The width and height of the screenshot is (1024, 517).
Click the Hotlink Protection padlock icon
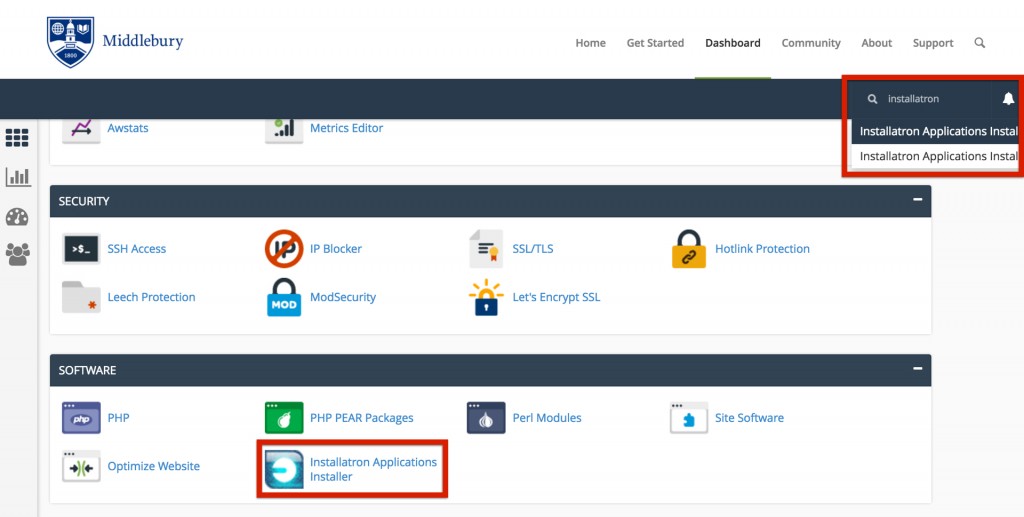(x=689, y=249)
